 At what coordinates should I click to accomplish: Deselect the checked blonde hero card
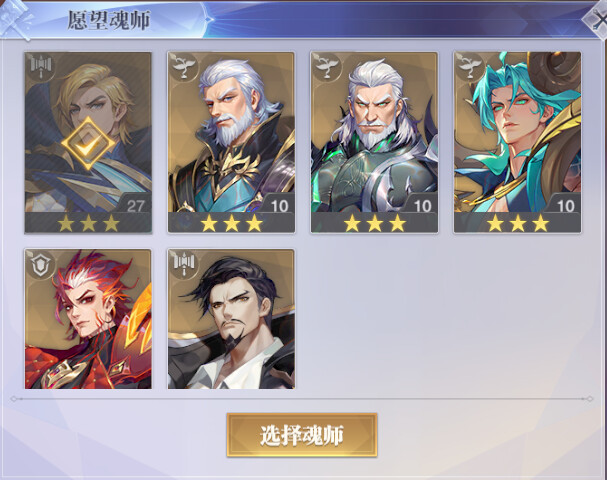point(88,142)
